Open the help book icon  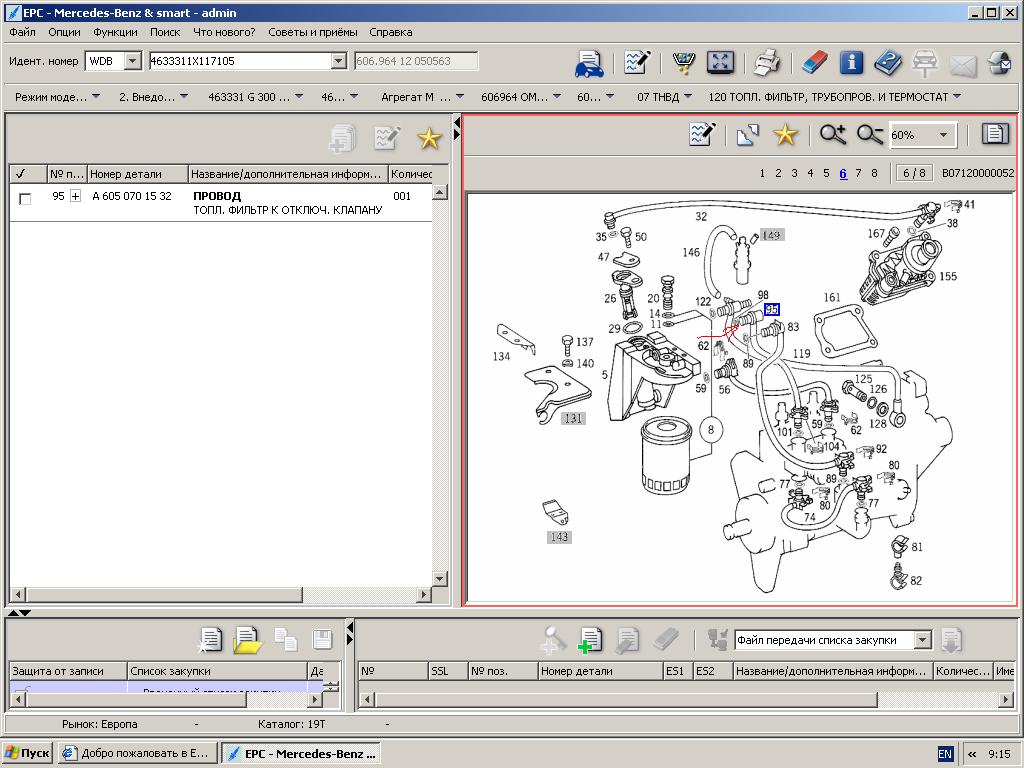pos(888,63)
